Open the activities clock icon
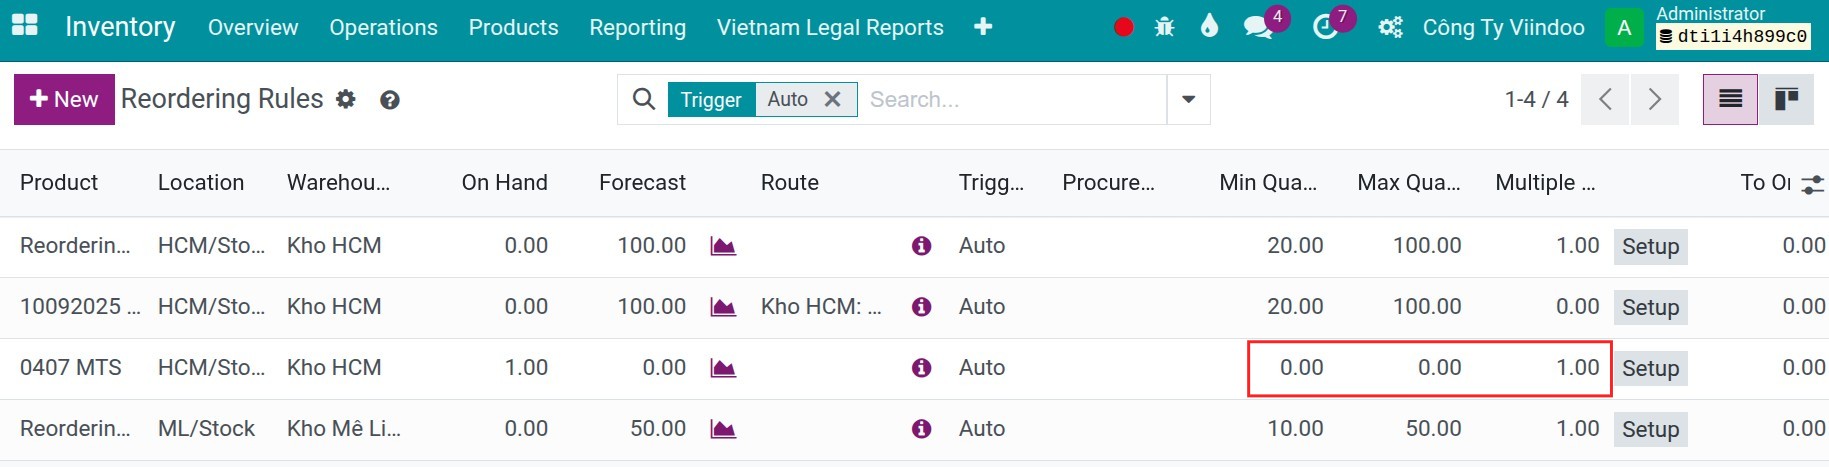 pos(1325,27)
